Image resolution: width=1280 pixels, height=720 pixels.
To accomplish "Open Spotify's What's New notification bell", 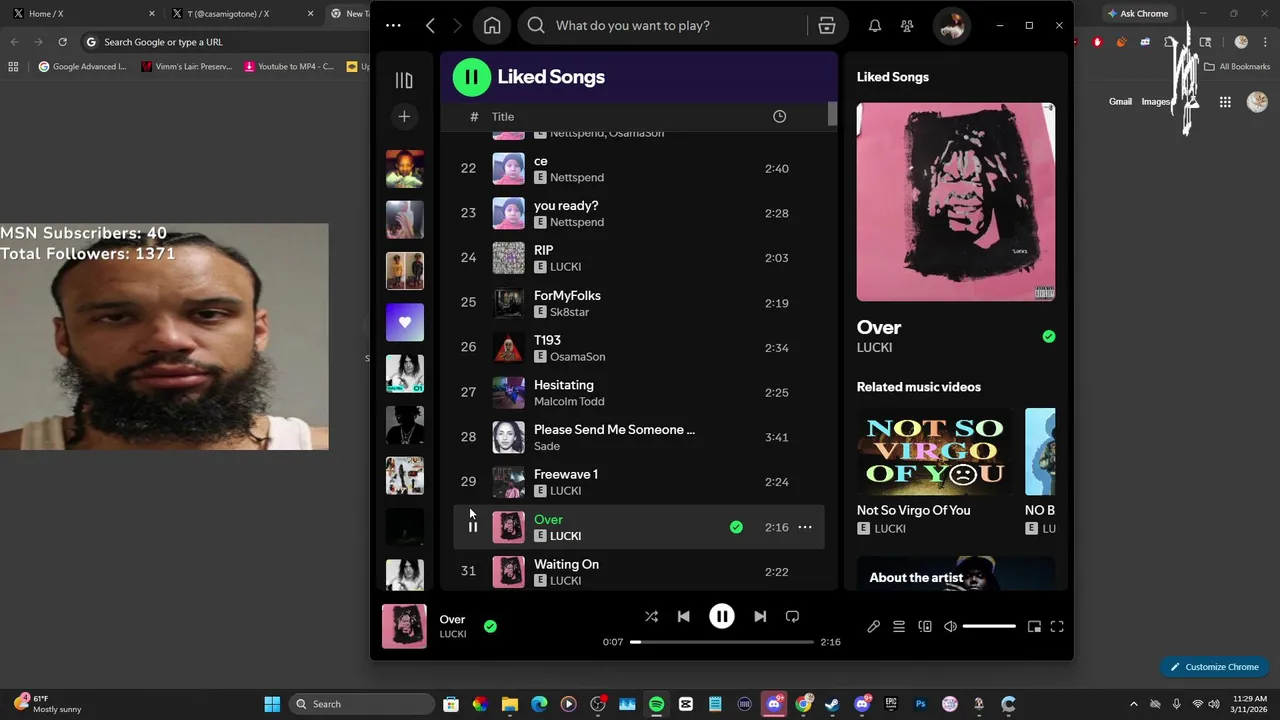I will (x=875, y=26).
